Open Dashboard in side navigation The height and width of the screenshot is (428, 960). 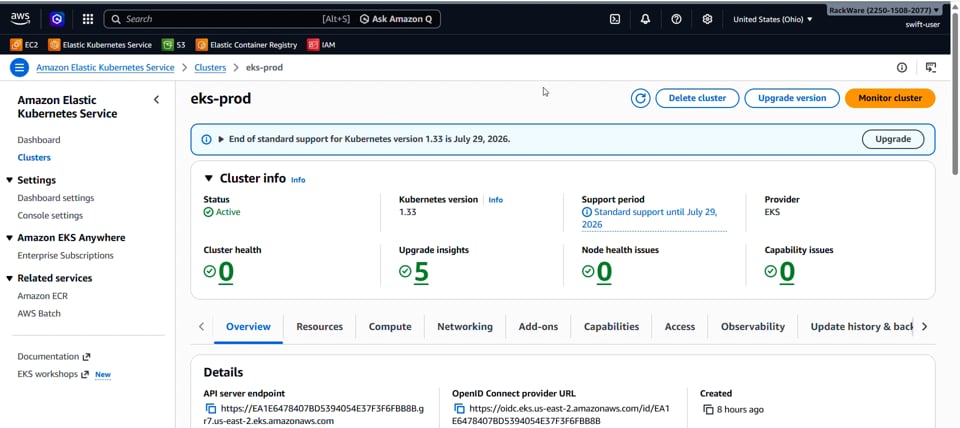pyautogui.click(x=39, y=140)
